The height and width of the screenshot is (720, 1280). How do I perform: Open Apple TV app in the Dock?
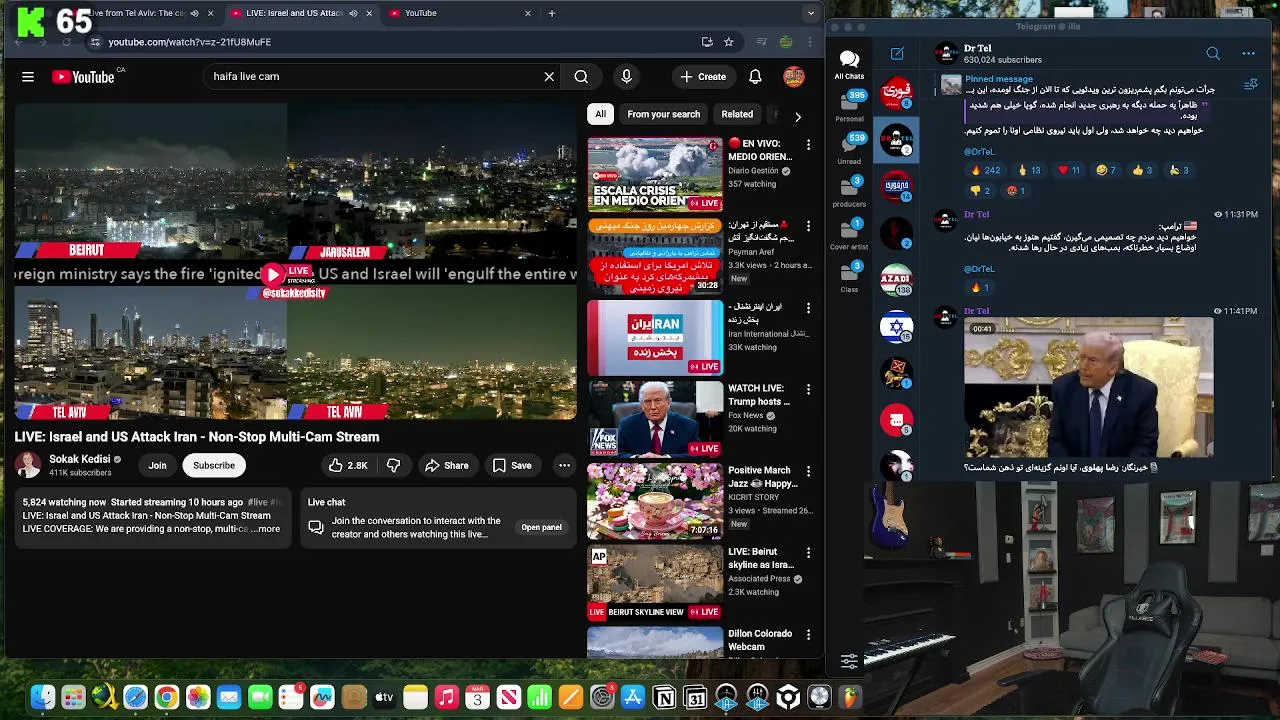[x=384, y=697]
